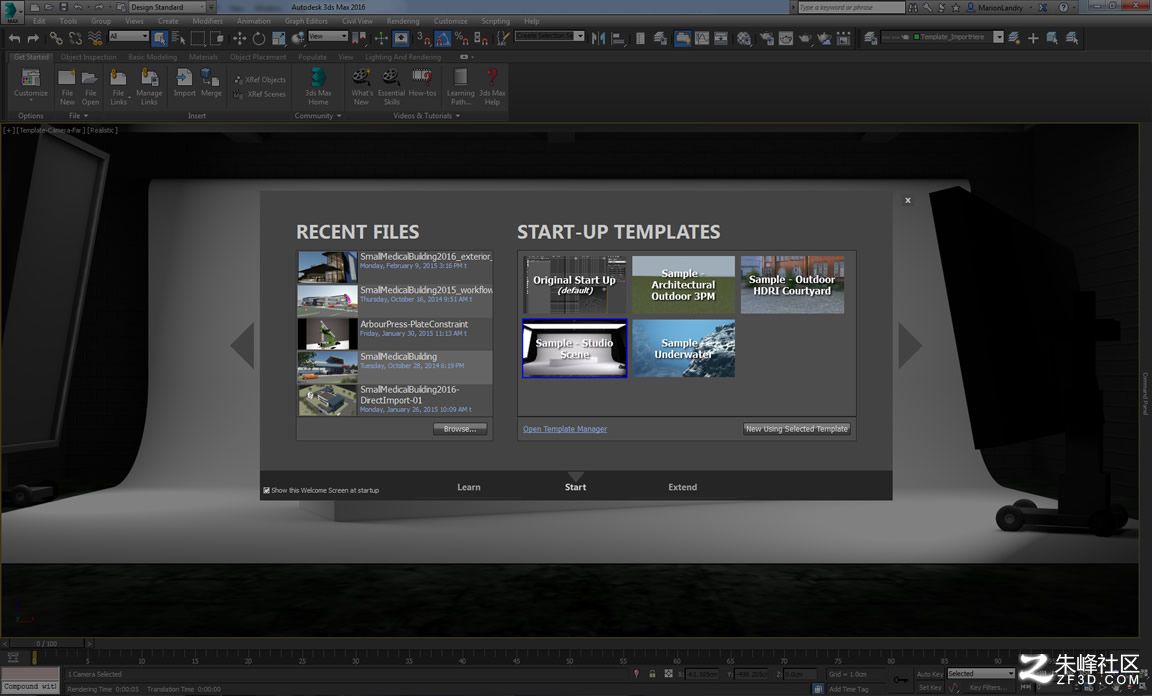The width and height of the screenshot is (1152, 696).
Task: Toggle Angle Snap in main toolbar
Action: [x=442, y=38]
